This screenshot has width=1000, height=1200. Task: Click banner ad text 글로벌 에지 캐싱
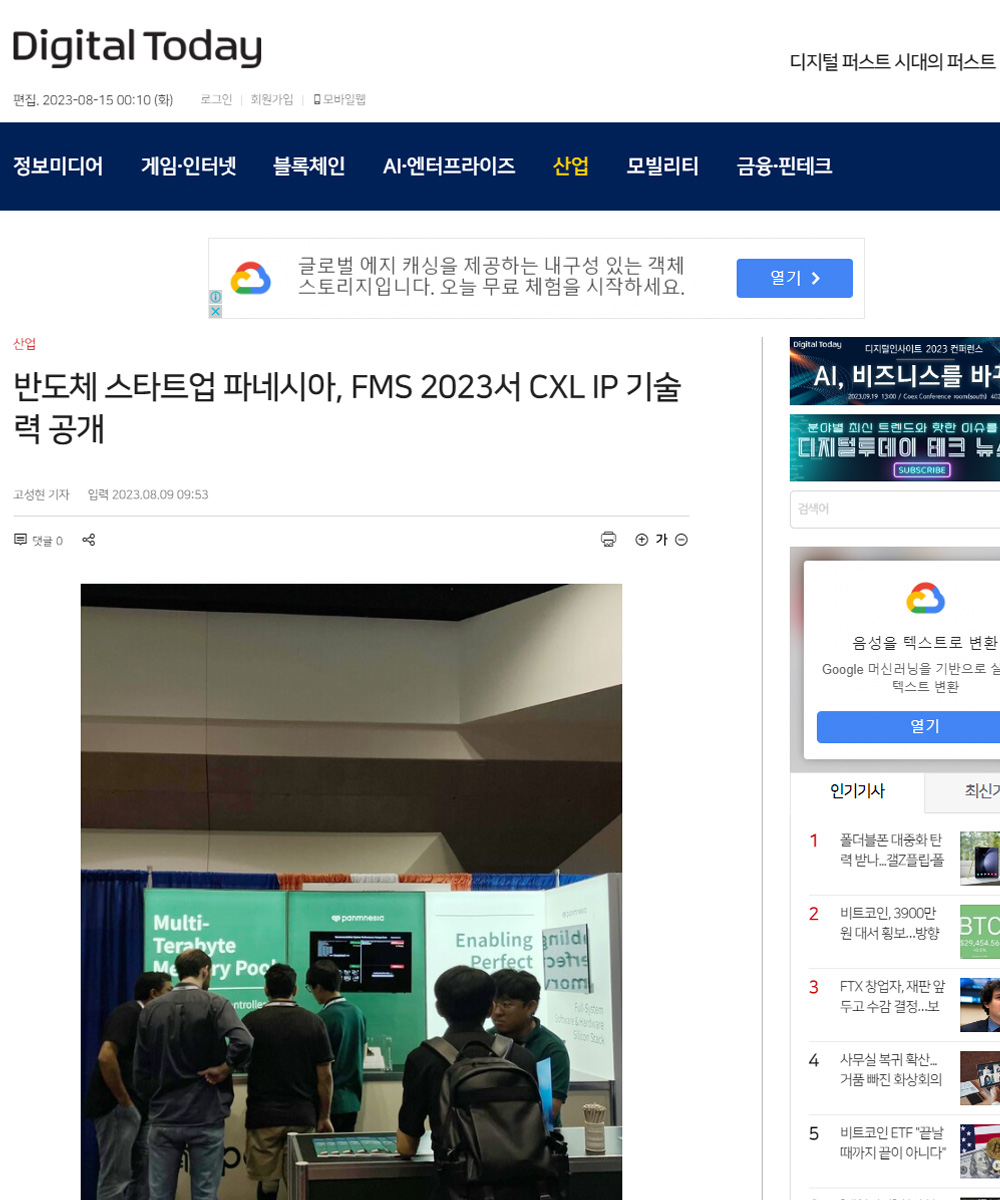pyautogui.click(x=491, y=277)
